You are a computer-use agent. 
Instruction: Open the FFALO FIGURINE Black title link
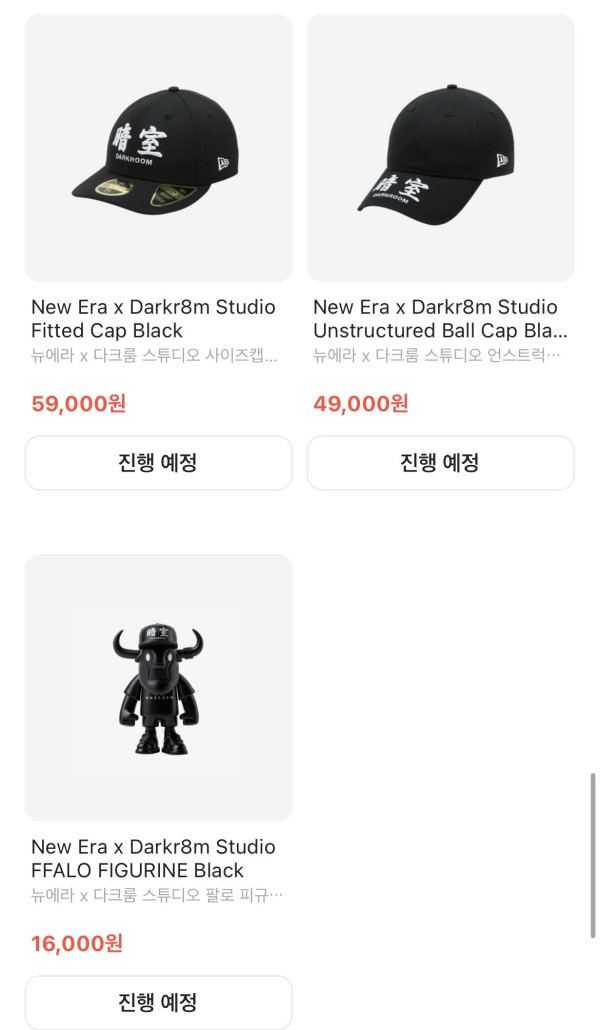(x=153, y=859)
